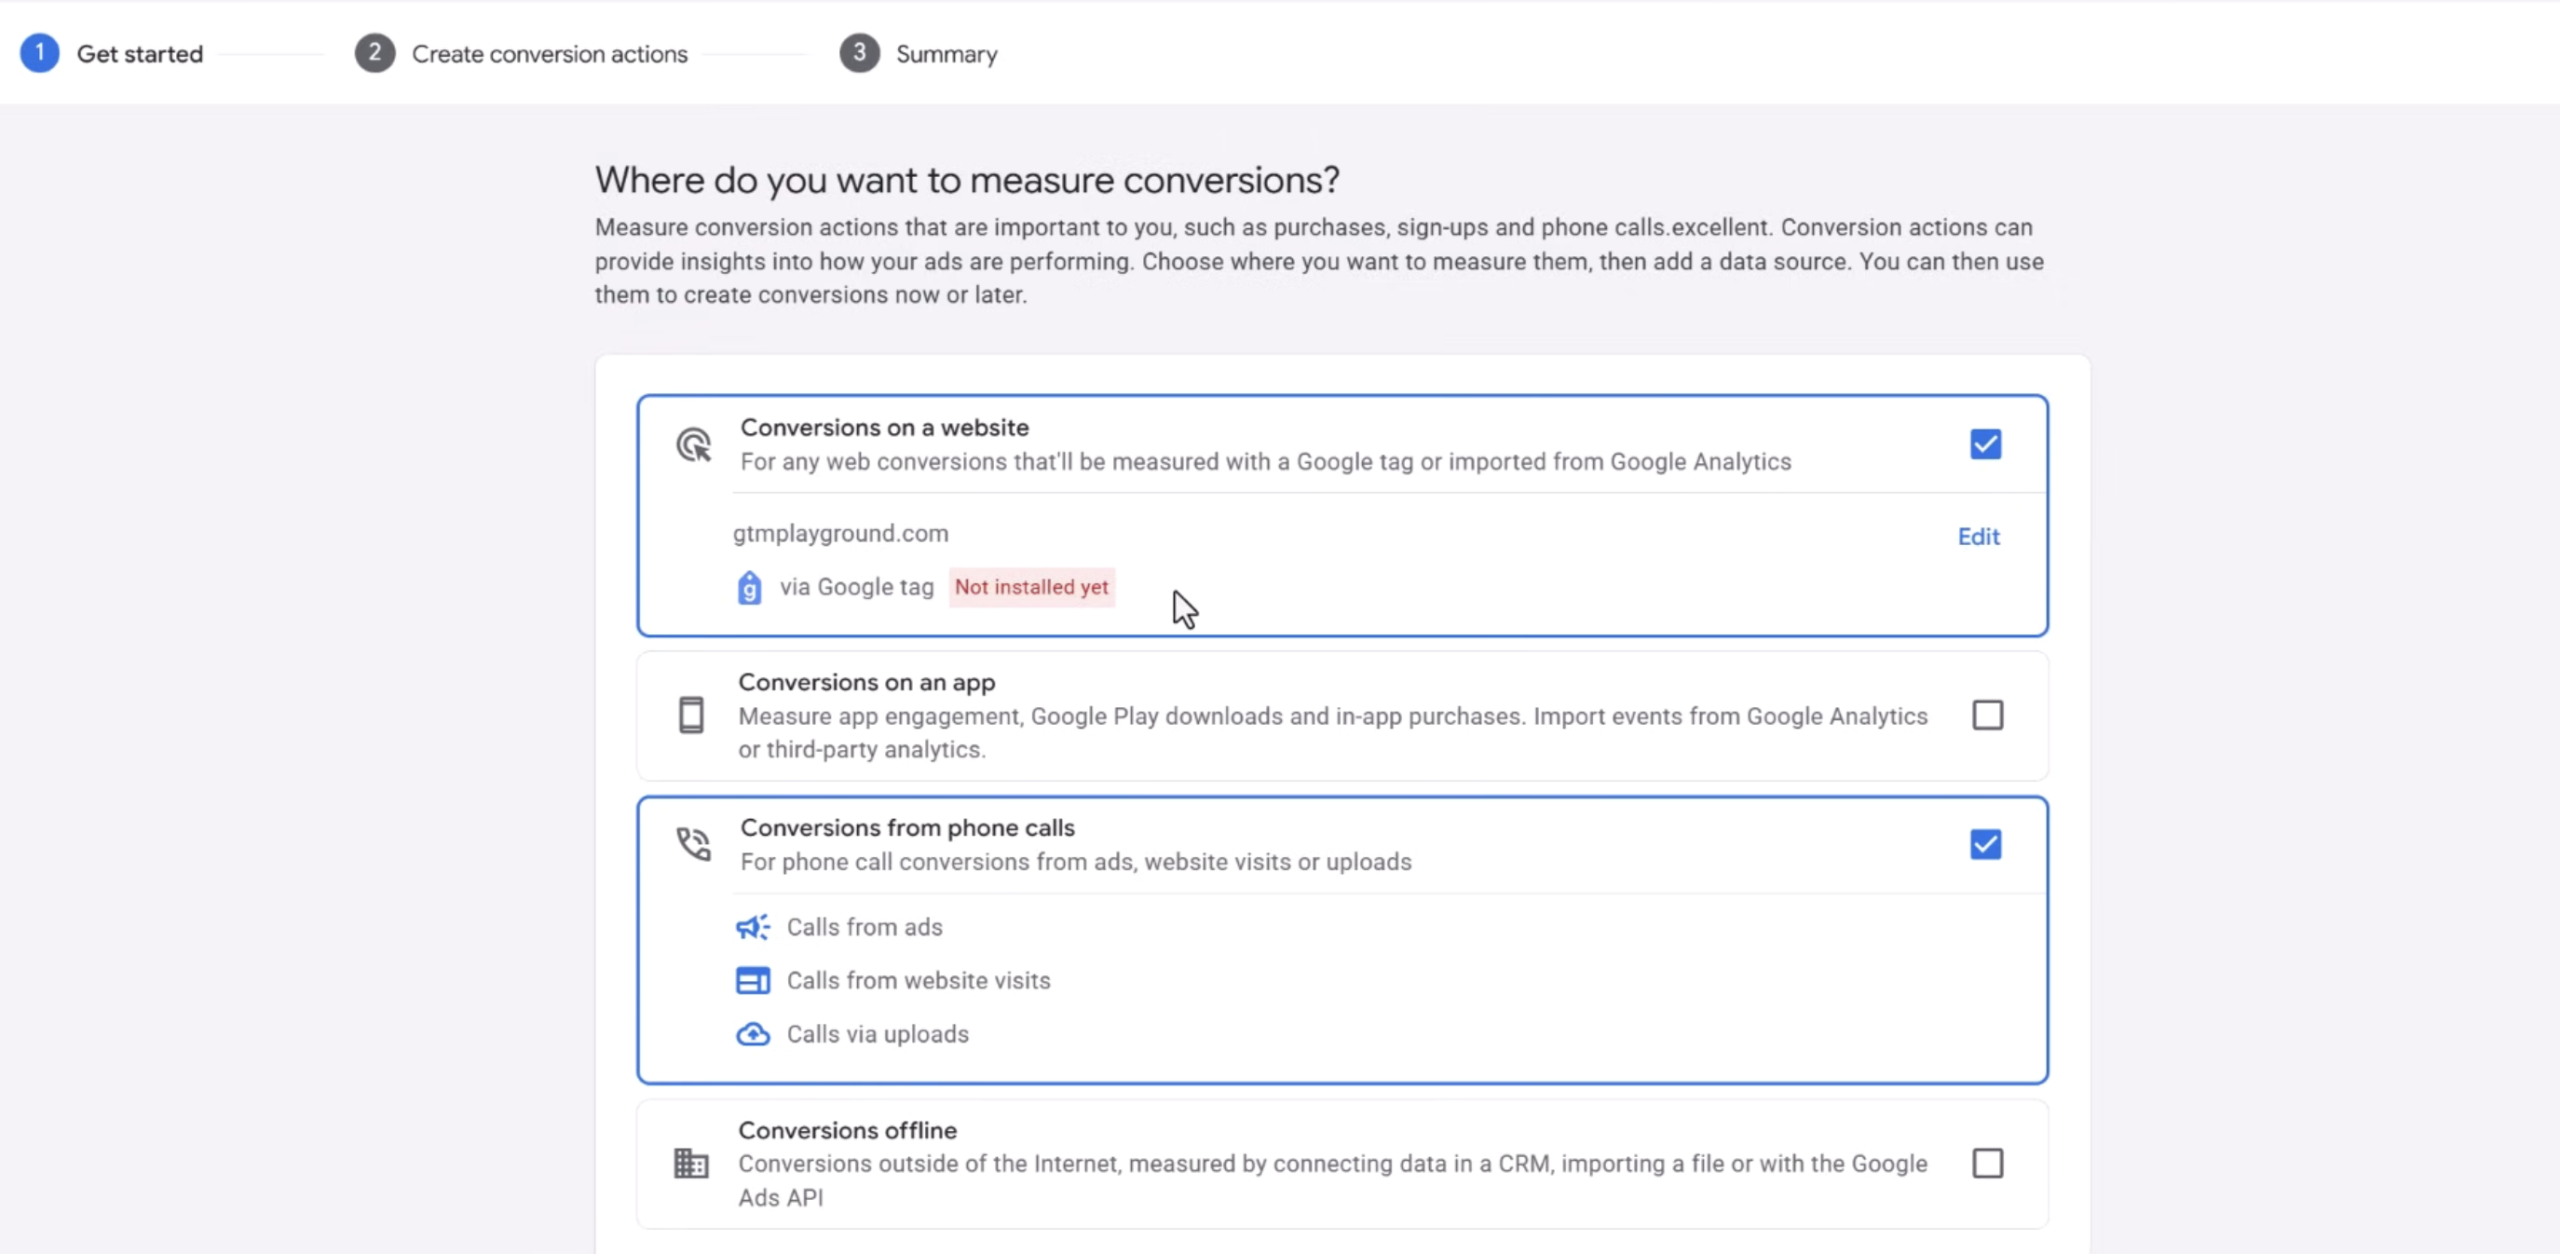Image resolution: width=2560 pixels, height=1254 pixels.
Task: Click the 'Measure app engagement' description
Action: [x=1333, y=733]
